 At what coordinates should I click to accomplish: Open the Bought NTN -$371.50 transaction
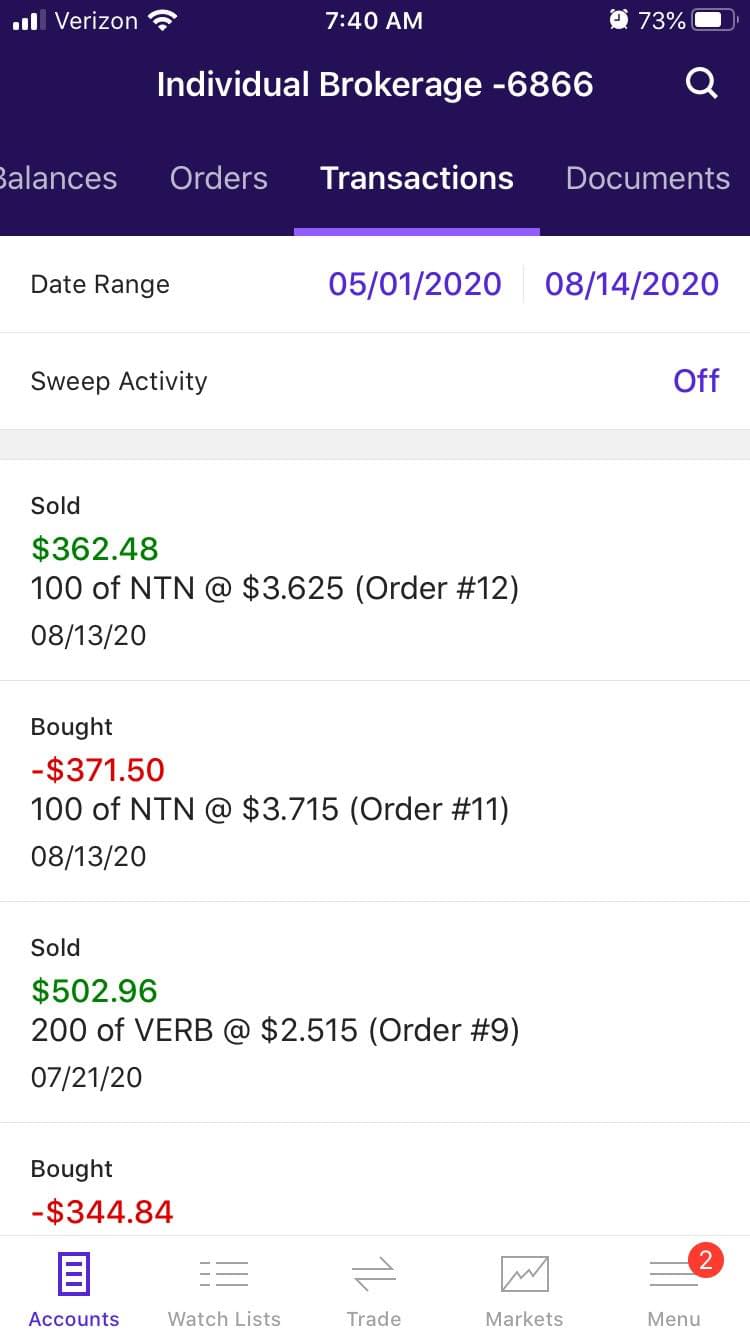point(375,791)
